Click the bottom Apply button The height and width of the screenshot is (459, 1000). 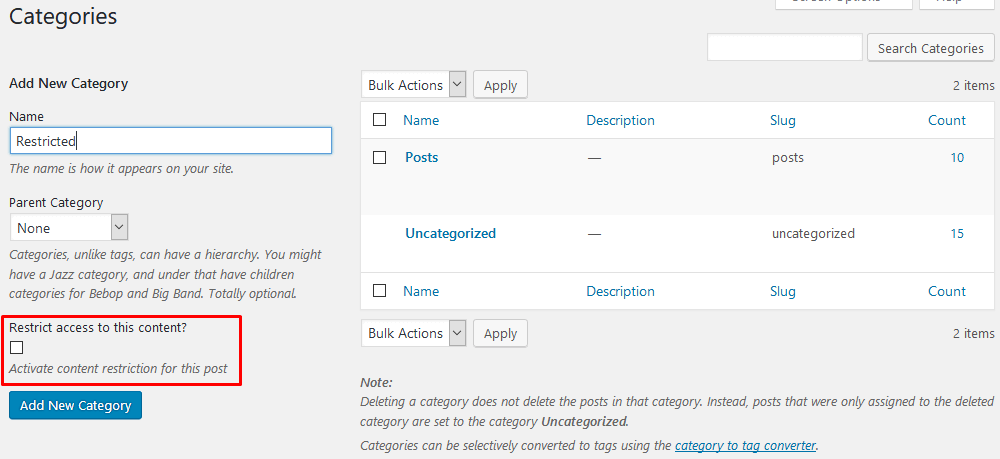tap(500, 333)
